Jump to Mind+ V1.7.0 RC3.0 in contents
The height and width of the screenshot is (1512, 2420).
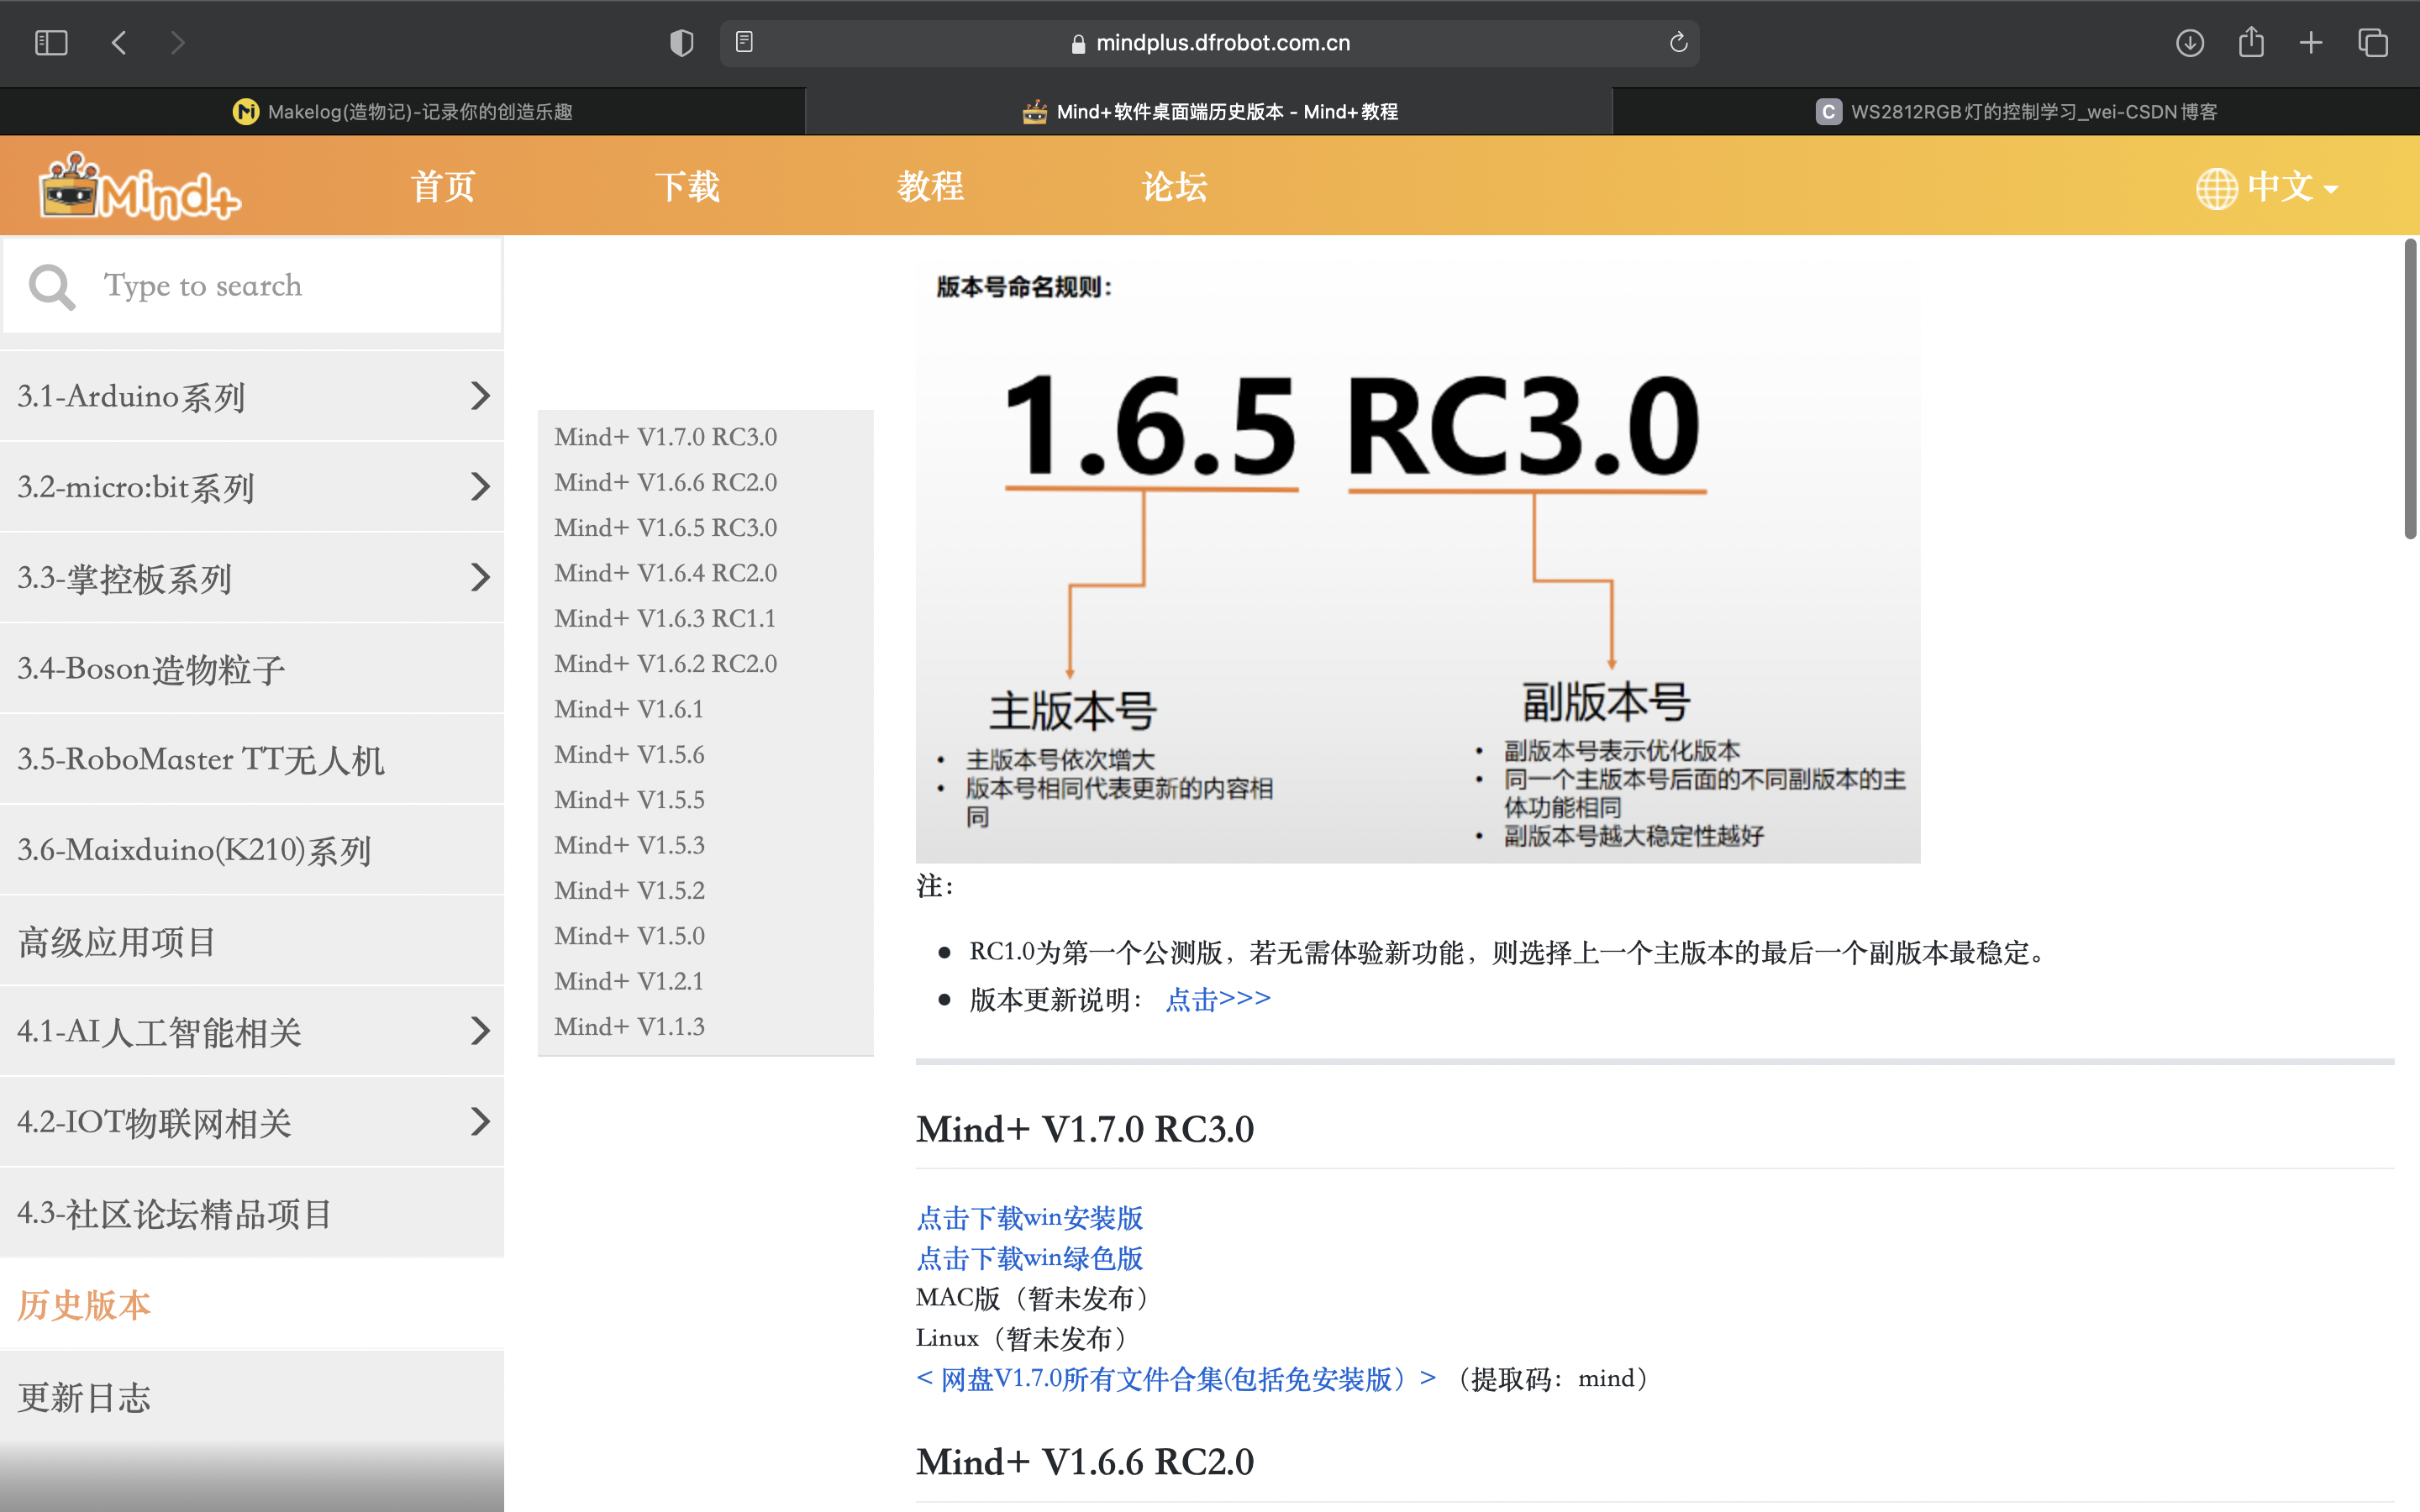click(x=666, y=437)
